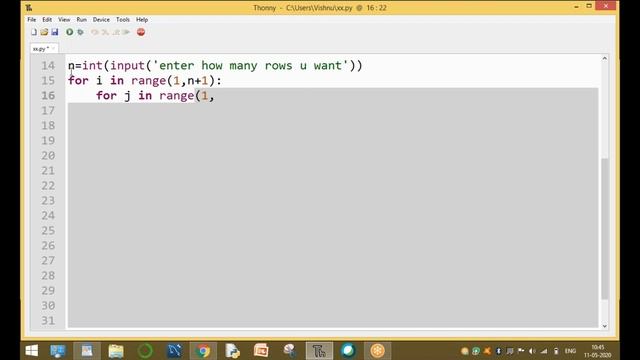Click the editor scrollbar down arrow
This screenshot has width=640, height=360.
(x=604, y=326)
